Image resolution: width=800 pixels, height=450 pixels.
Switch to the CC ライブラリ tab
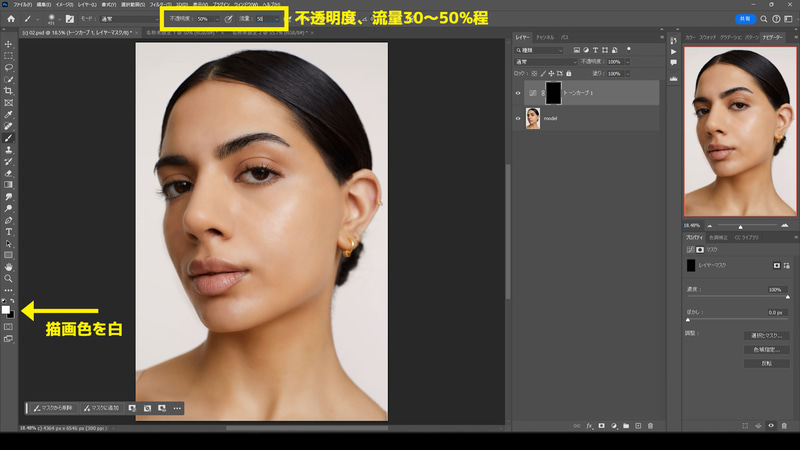(746, 238)
